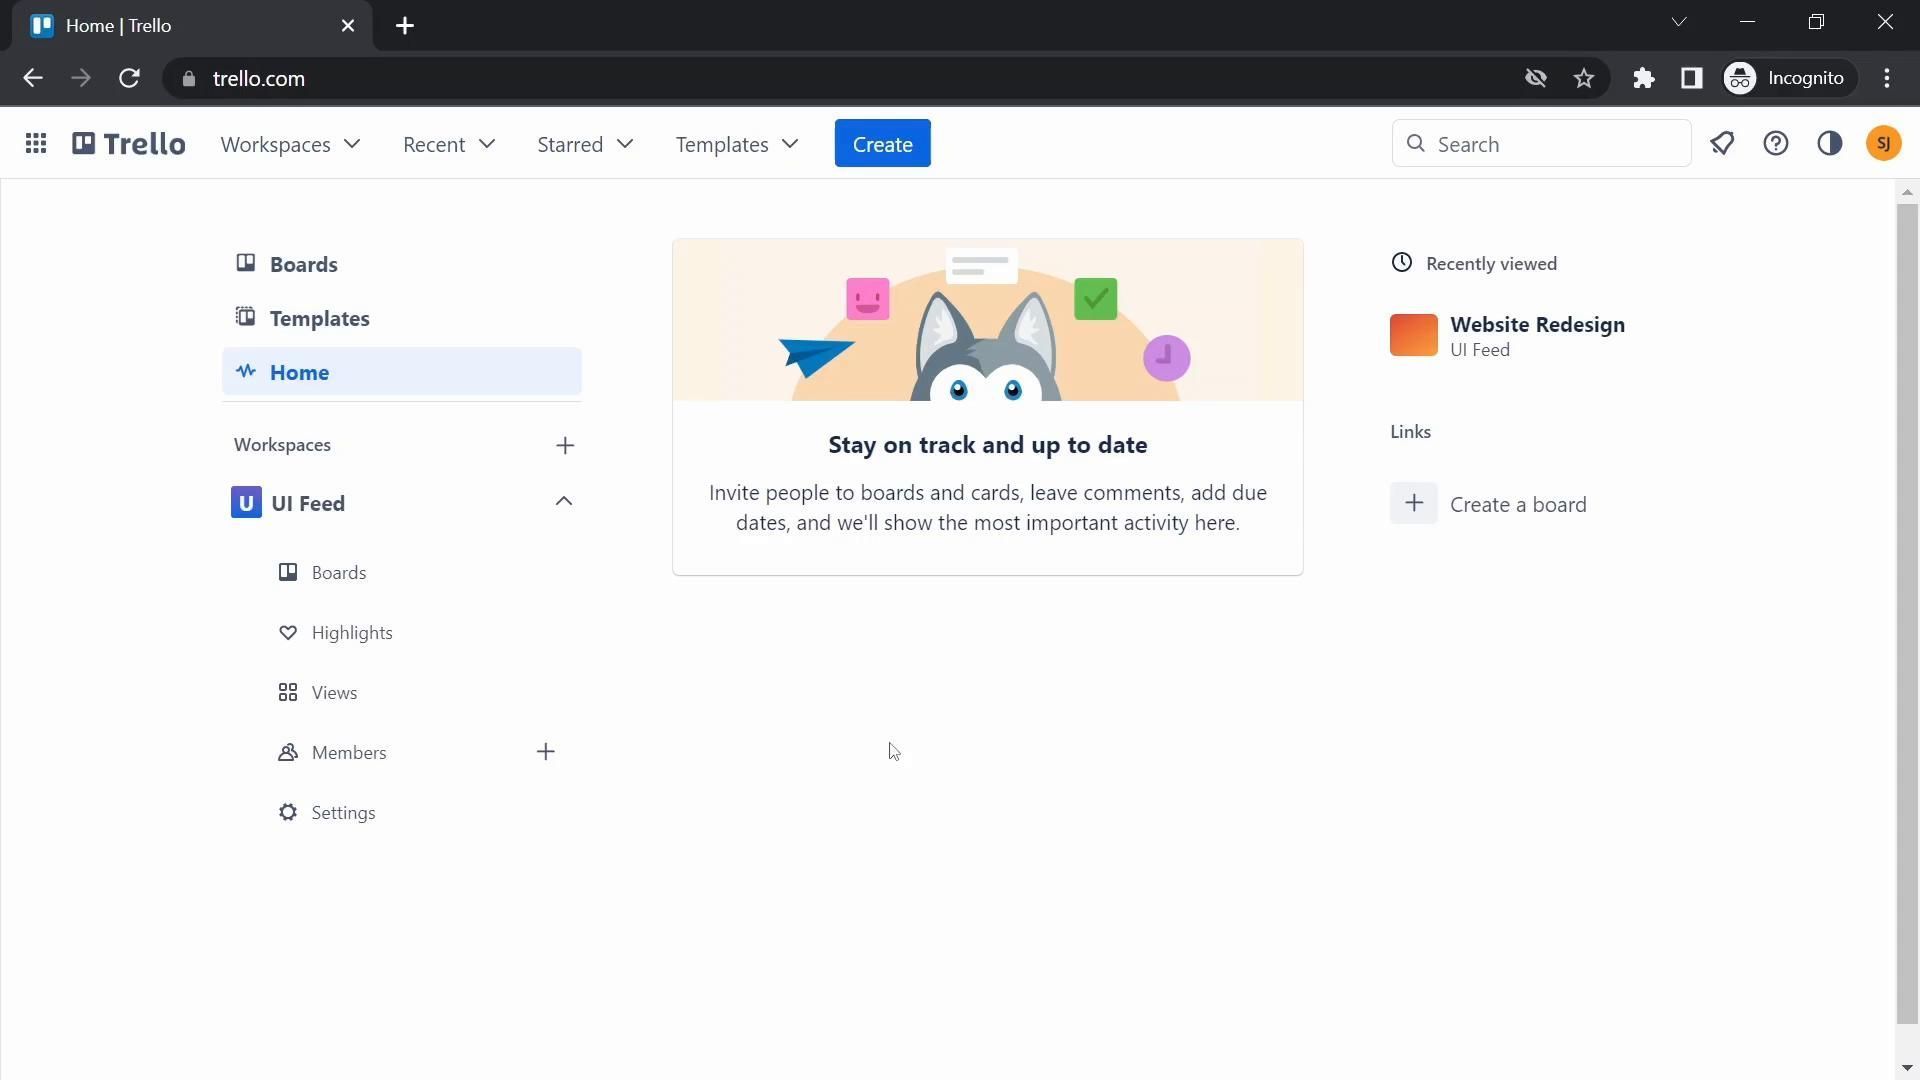Open the orange Website Redesign board thumbnail

1413,335
